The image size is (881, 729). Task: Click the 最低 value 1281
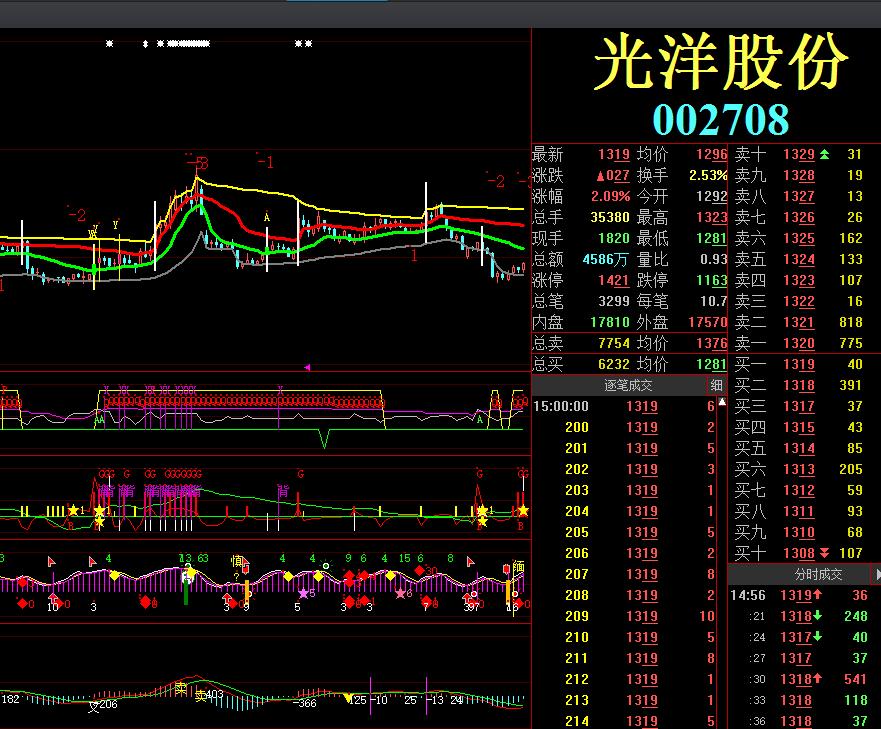(x=711, y=238)
